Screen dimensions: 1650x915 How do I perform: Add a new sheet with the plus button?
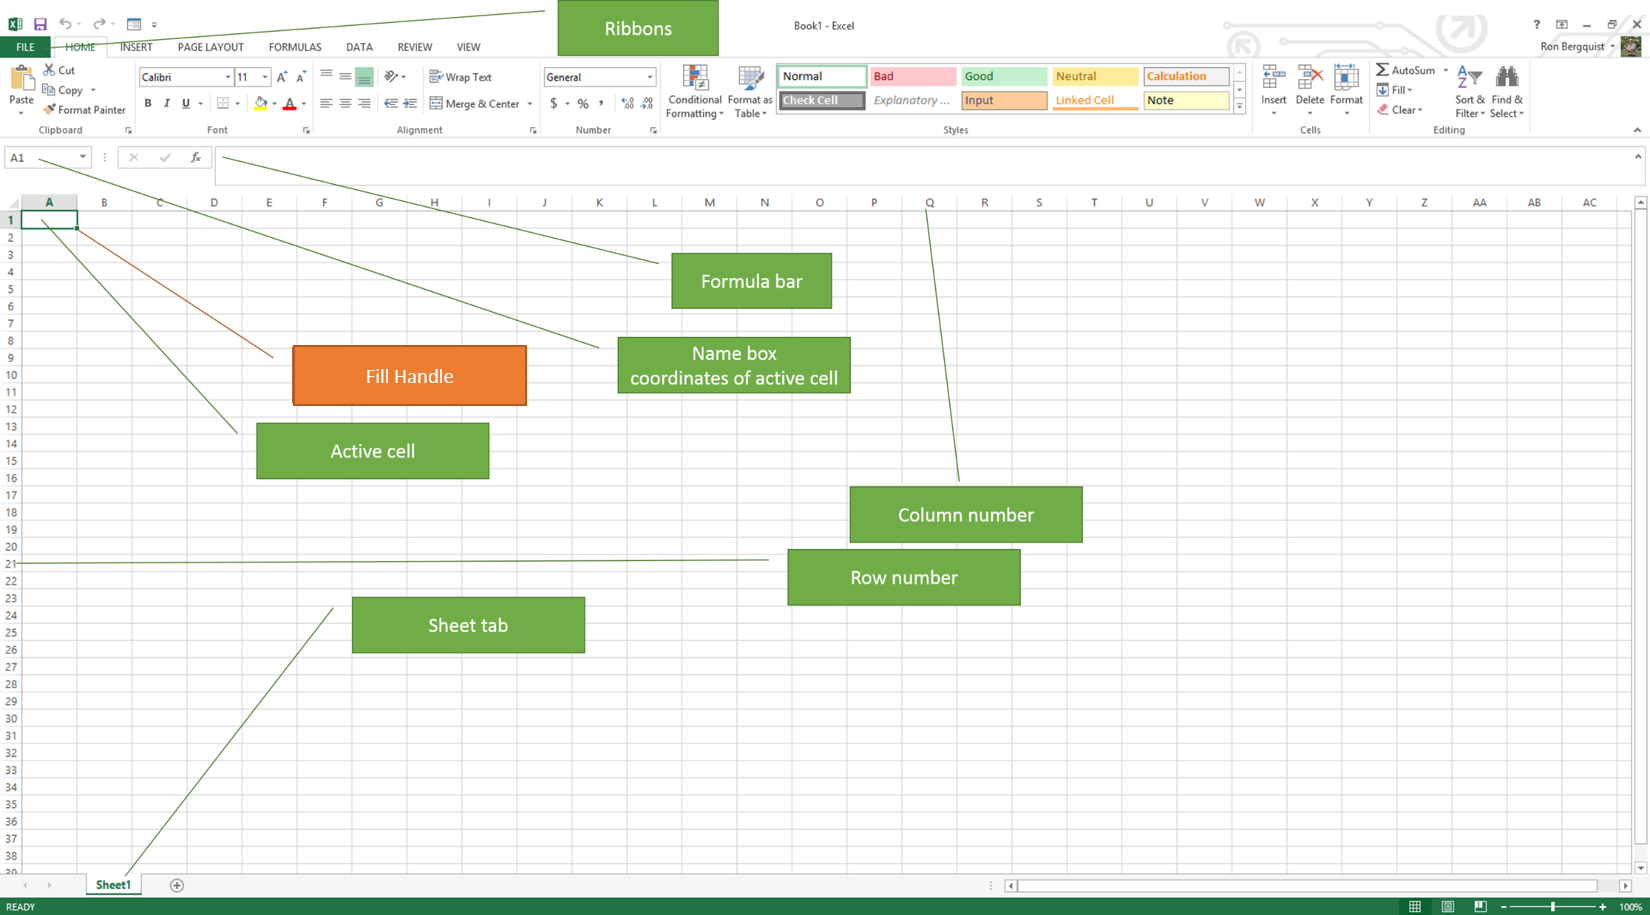pyautogui.click(x=176, y=885)
